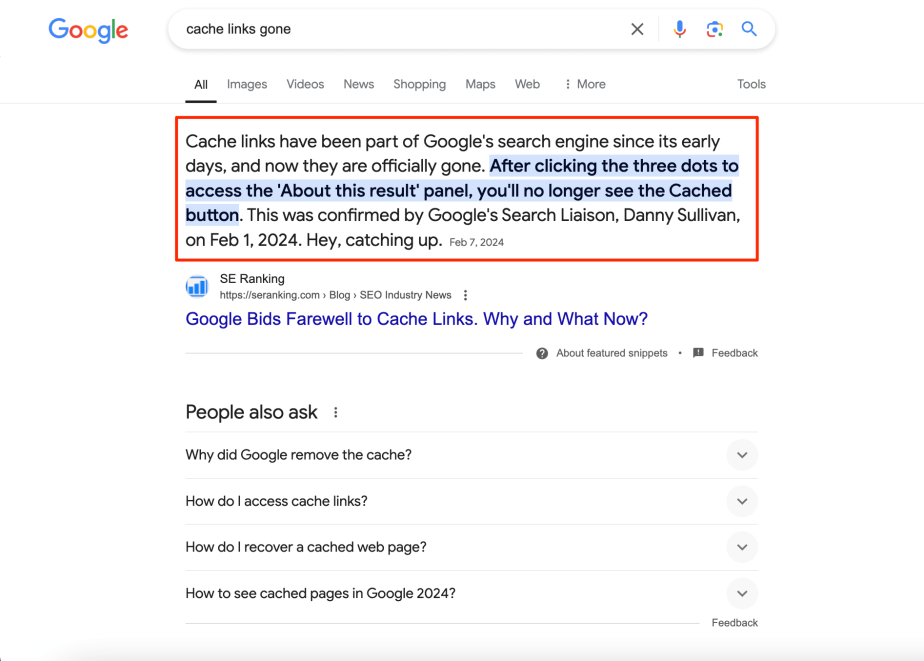
Task: Click the question mark icon near About featured snippets
Action: click(541, 353)
